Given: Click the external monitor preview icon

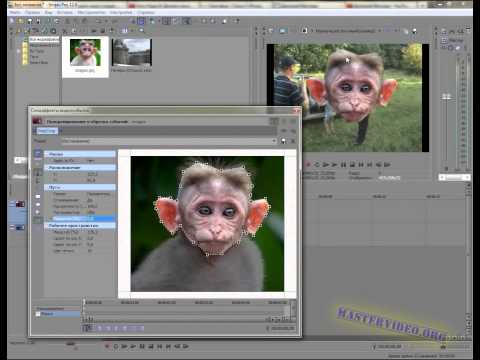Looking at the screenshot, I should coord(283,31).
